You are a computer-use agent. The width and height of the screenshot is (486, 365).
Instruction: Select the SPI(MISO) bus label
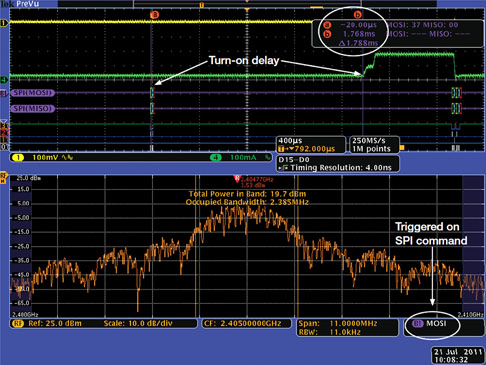click(x=33, y=108)
